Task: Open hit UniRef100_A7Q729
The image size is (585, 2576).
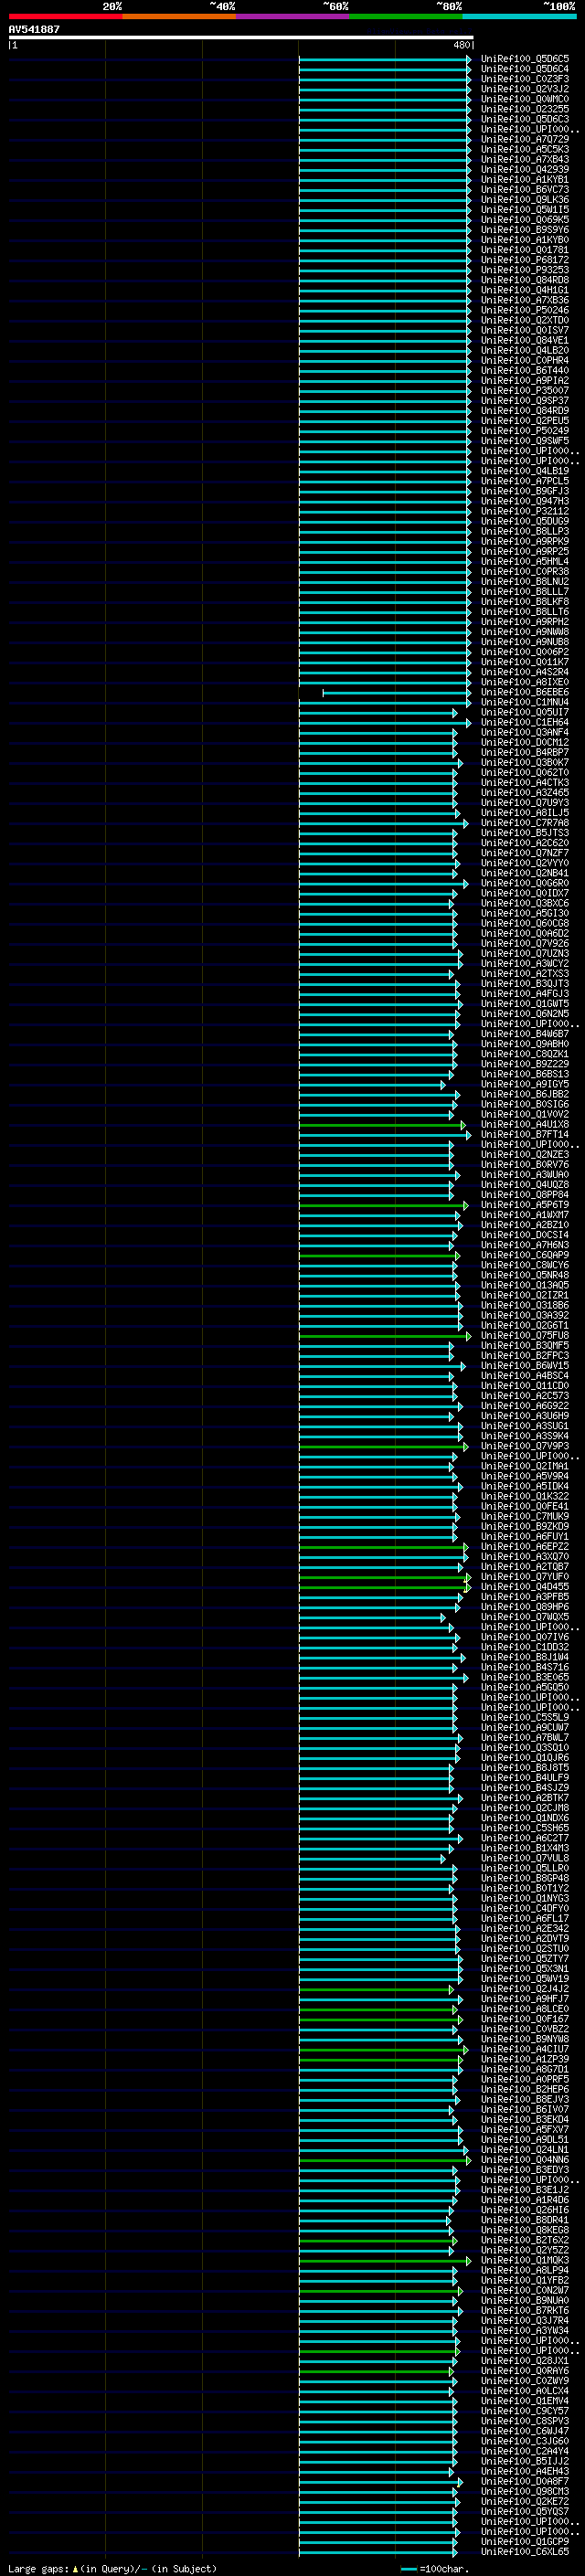Action: pyautogui.click(x=525, y=139)
